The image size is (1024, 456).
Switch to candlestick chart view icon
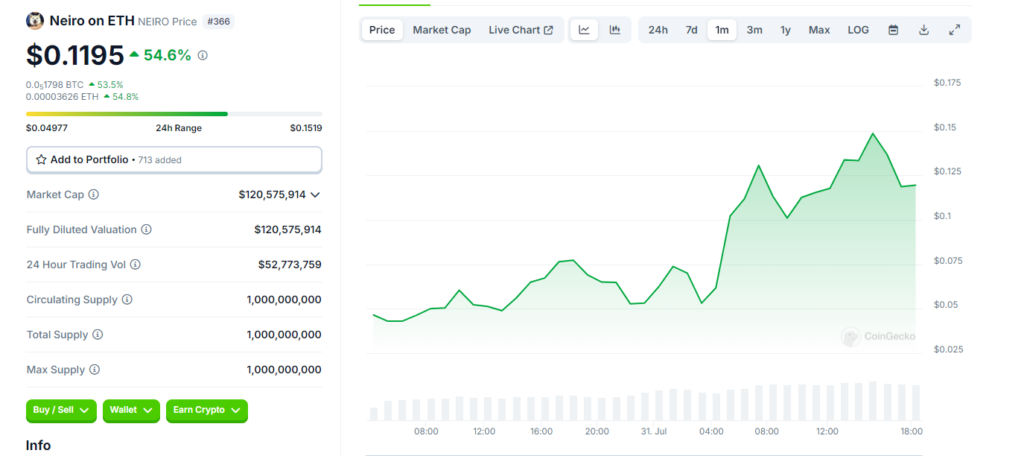[615, 30]
